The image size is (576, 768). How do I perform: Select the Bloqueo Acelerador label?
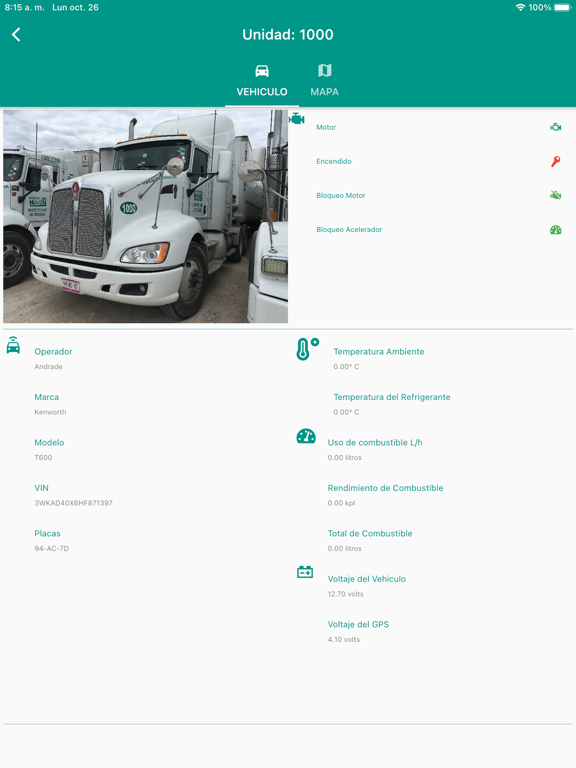click(x=349, y=230)
